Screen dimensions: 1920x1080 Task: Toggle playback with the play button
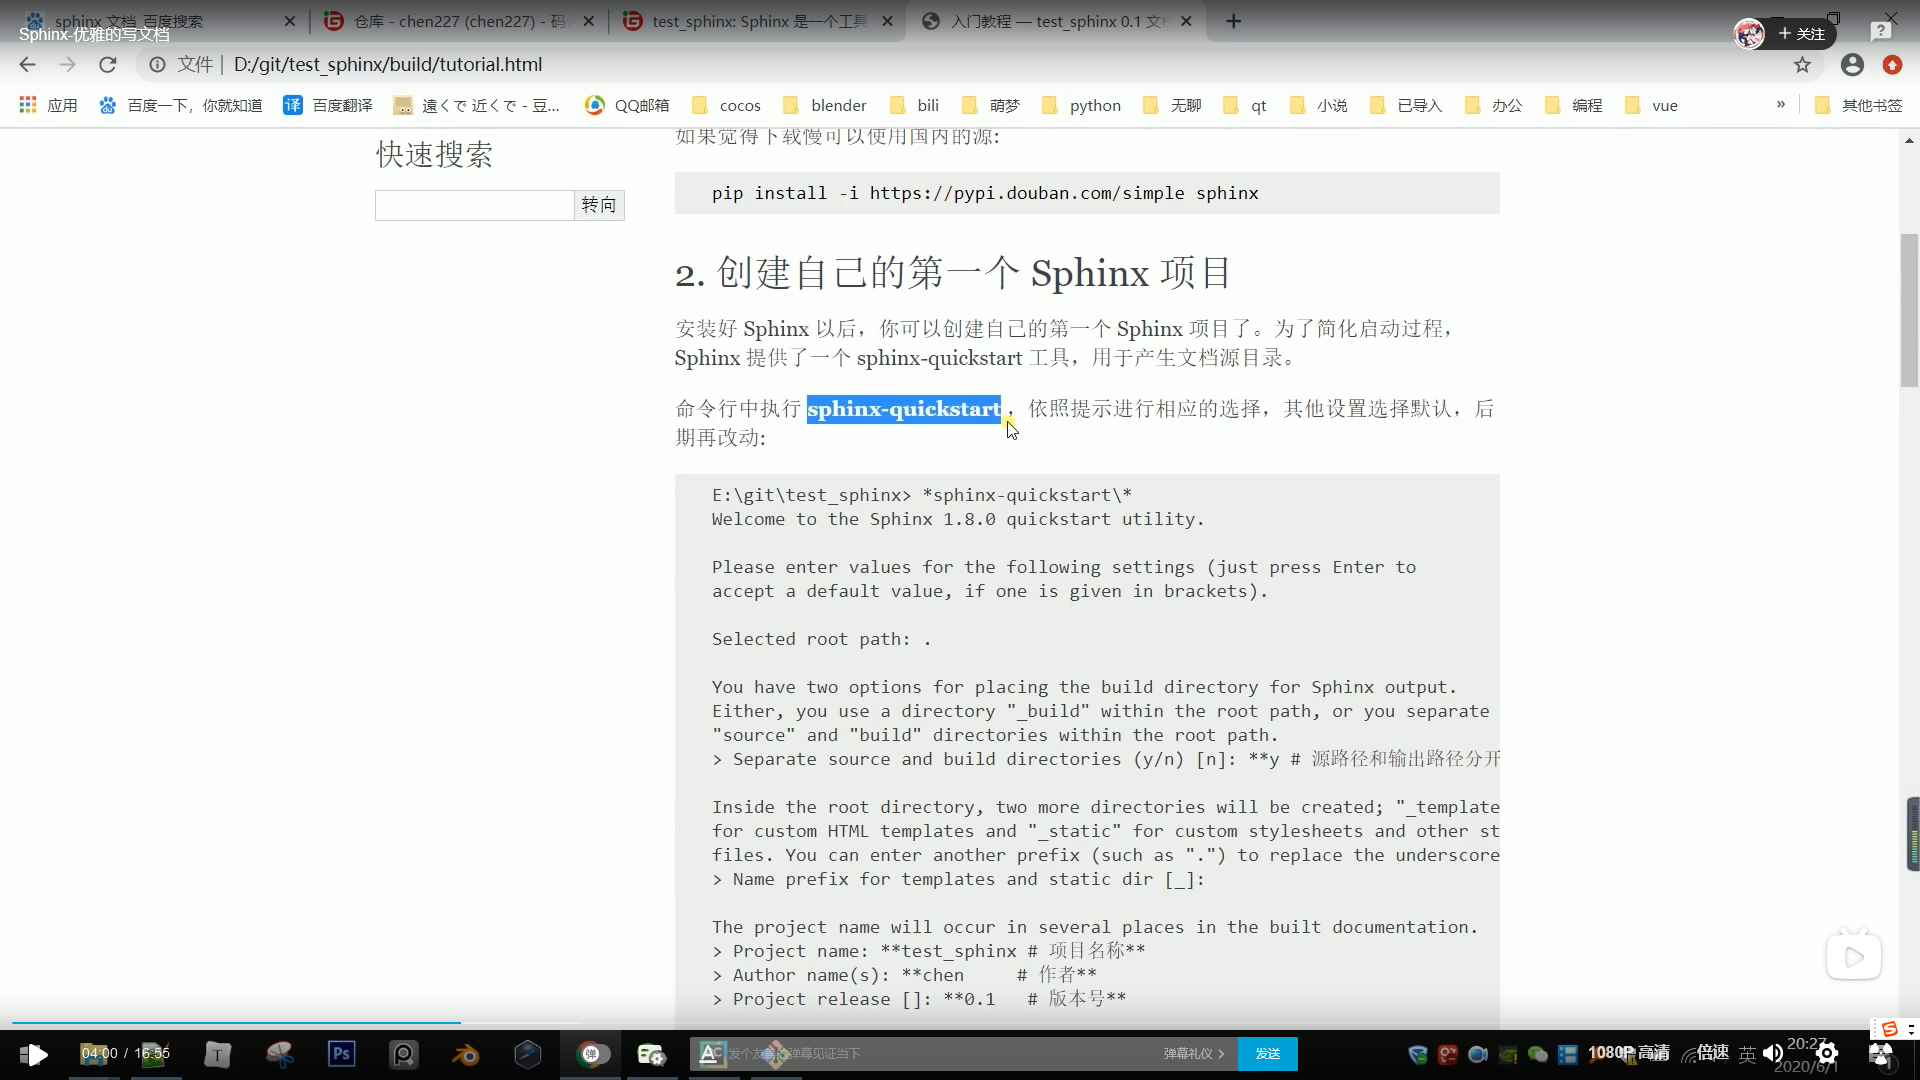(36, 1053)
